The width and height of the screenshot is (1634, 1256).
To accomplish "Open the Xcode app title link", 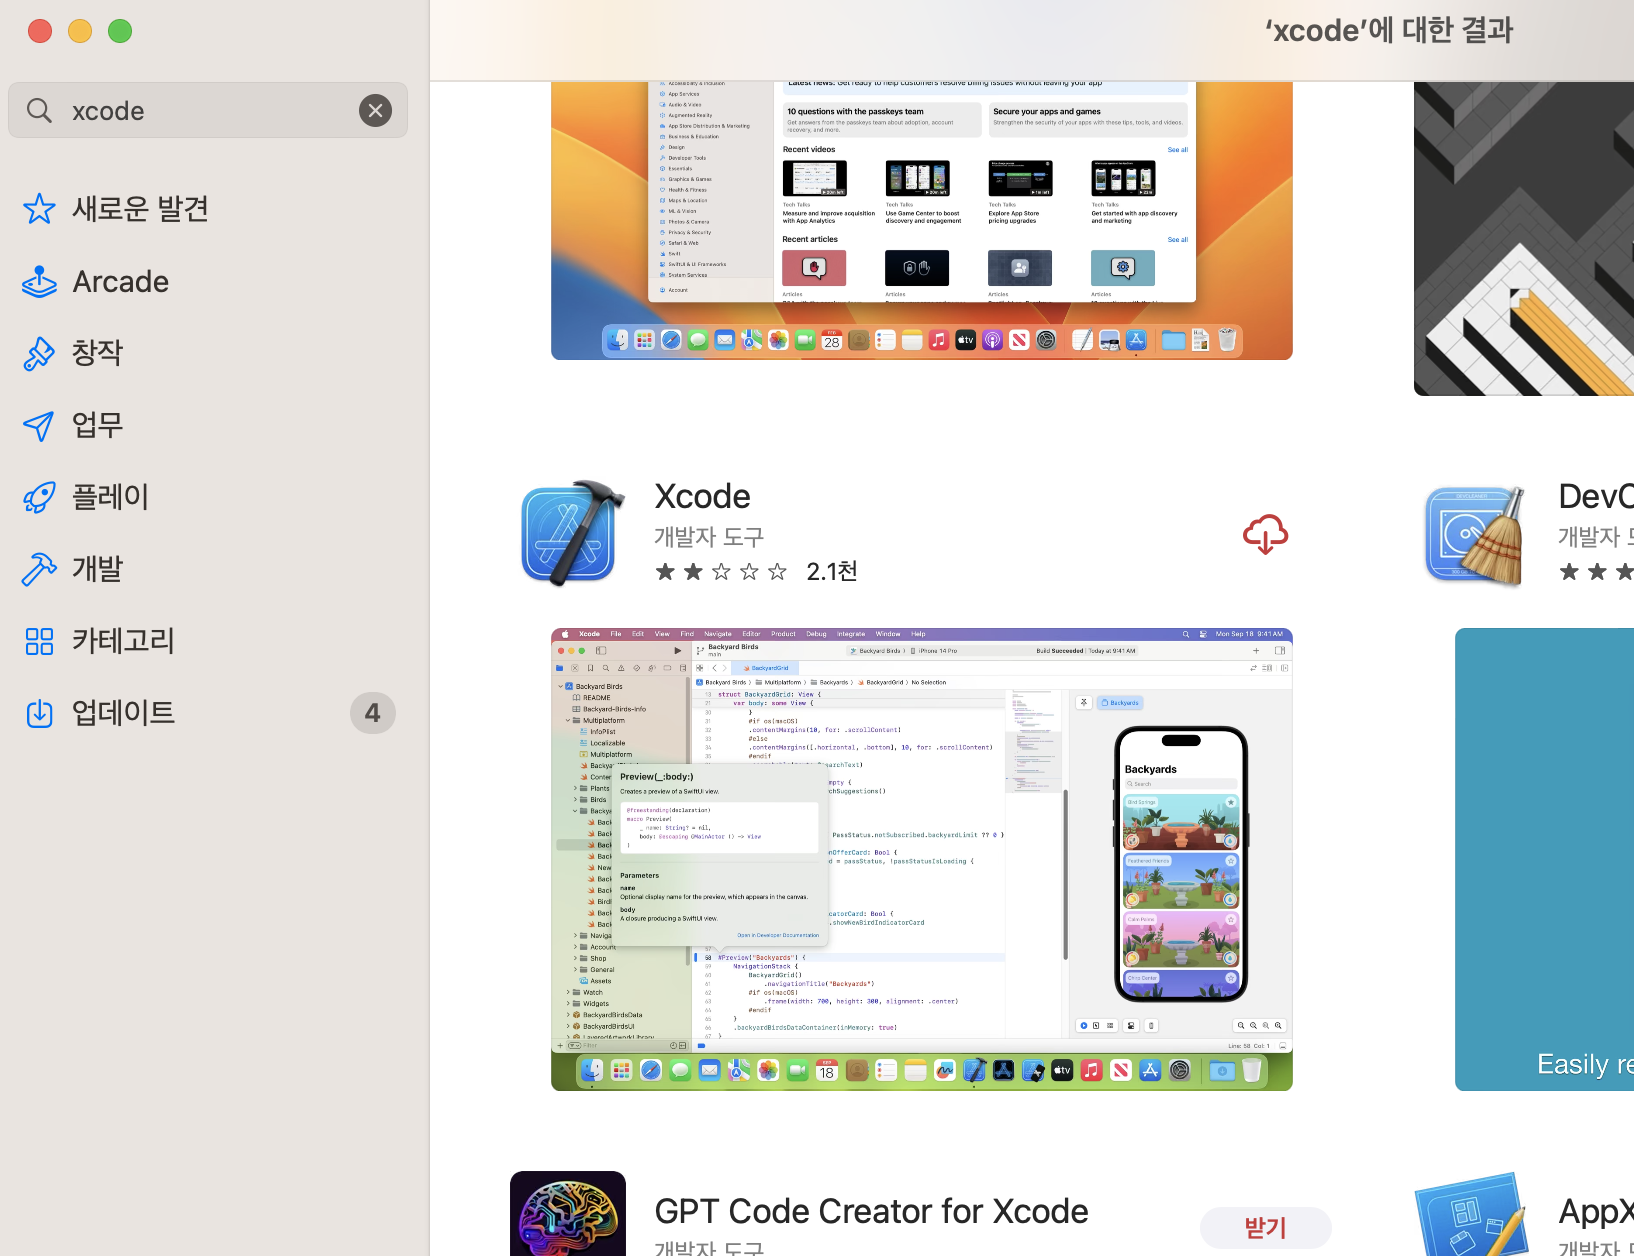I will point(702,497).
